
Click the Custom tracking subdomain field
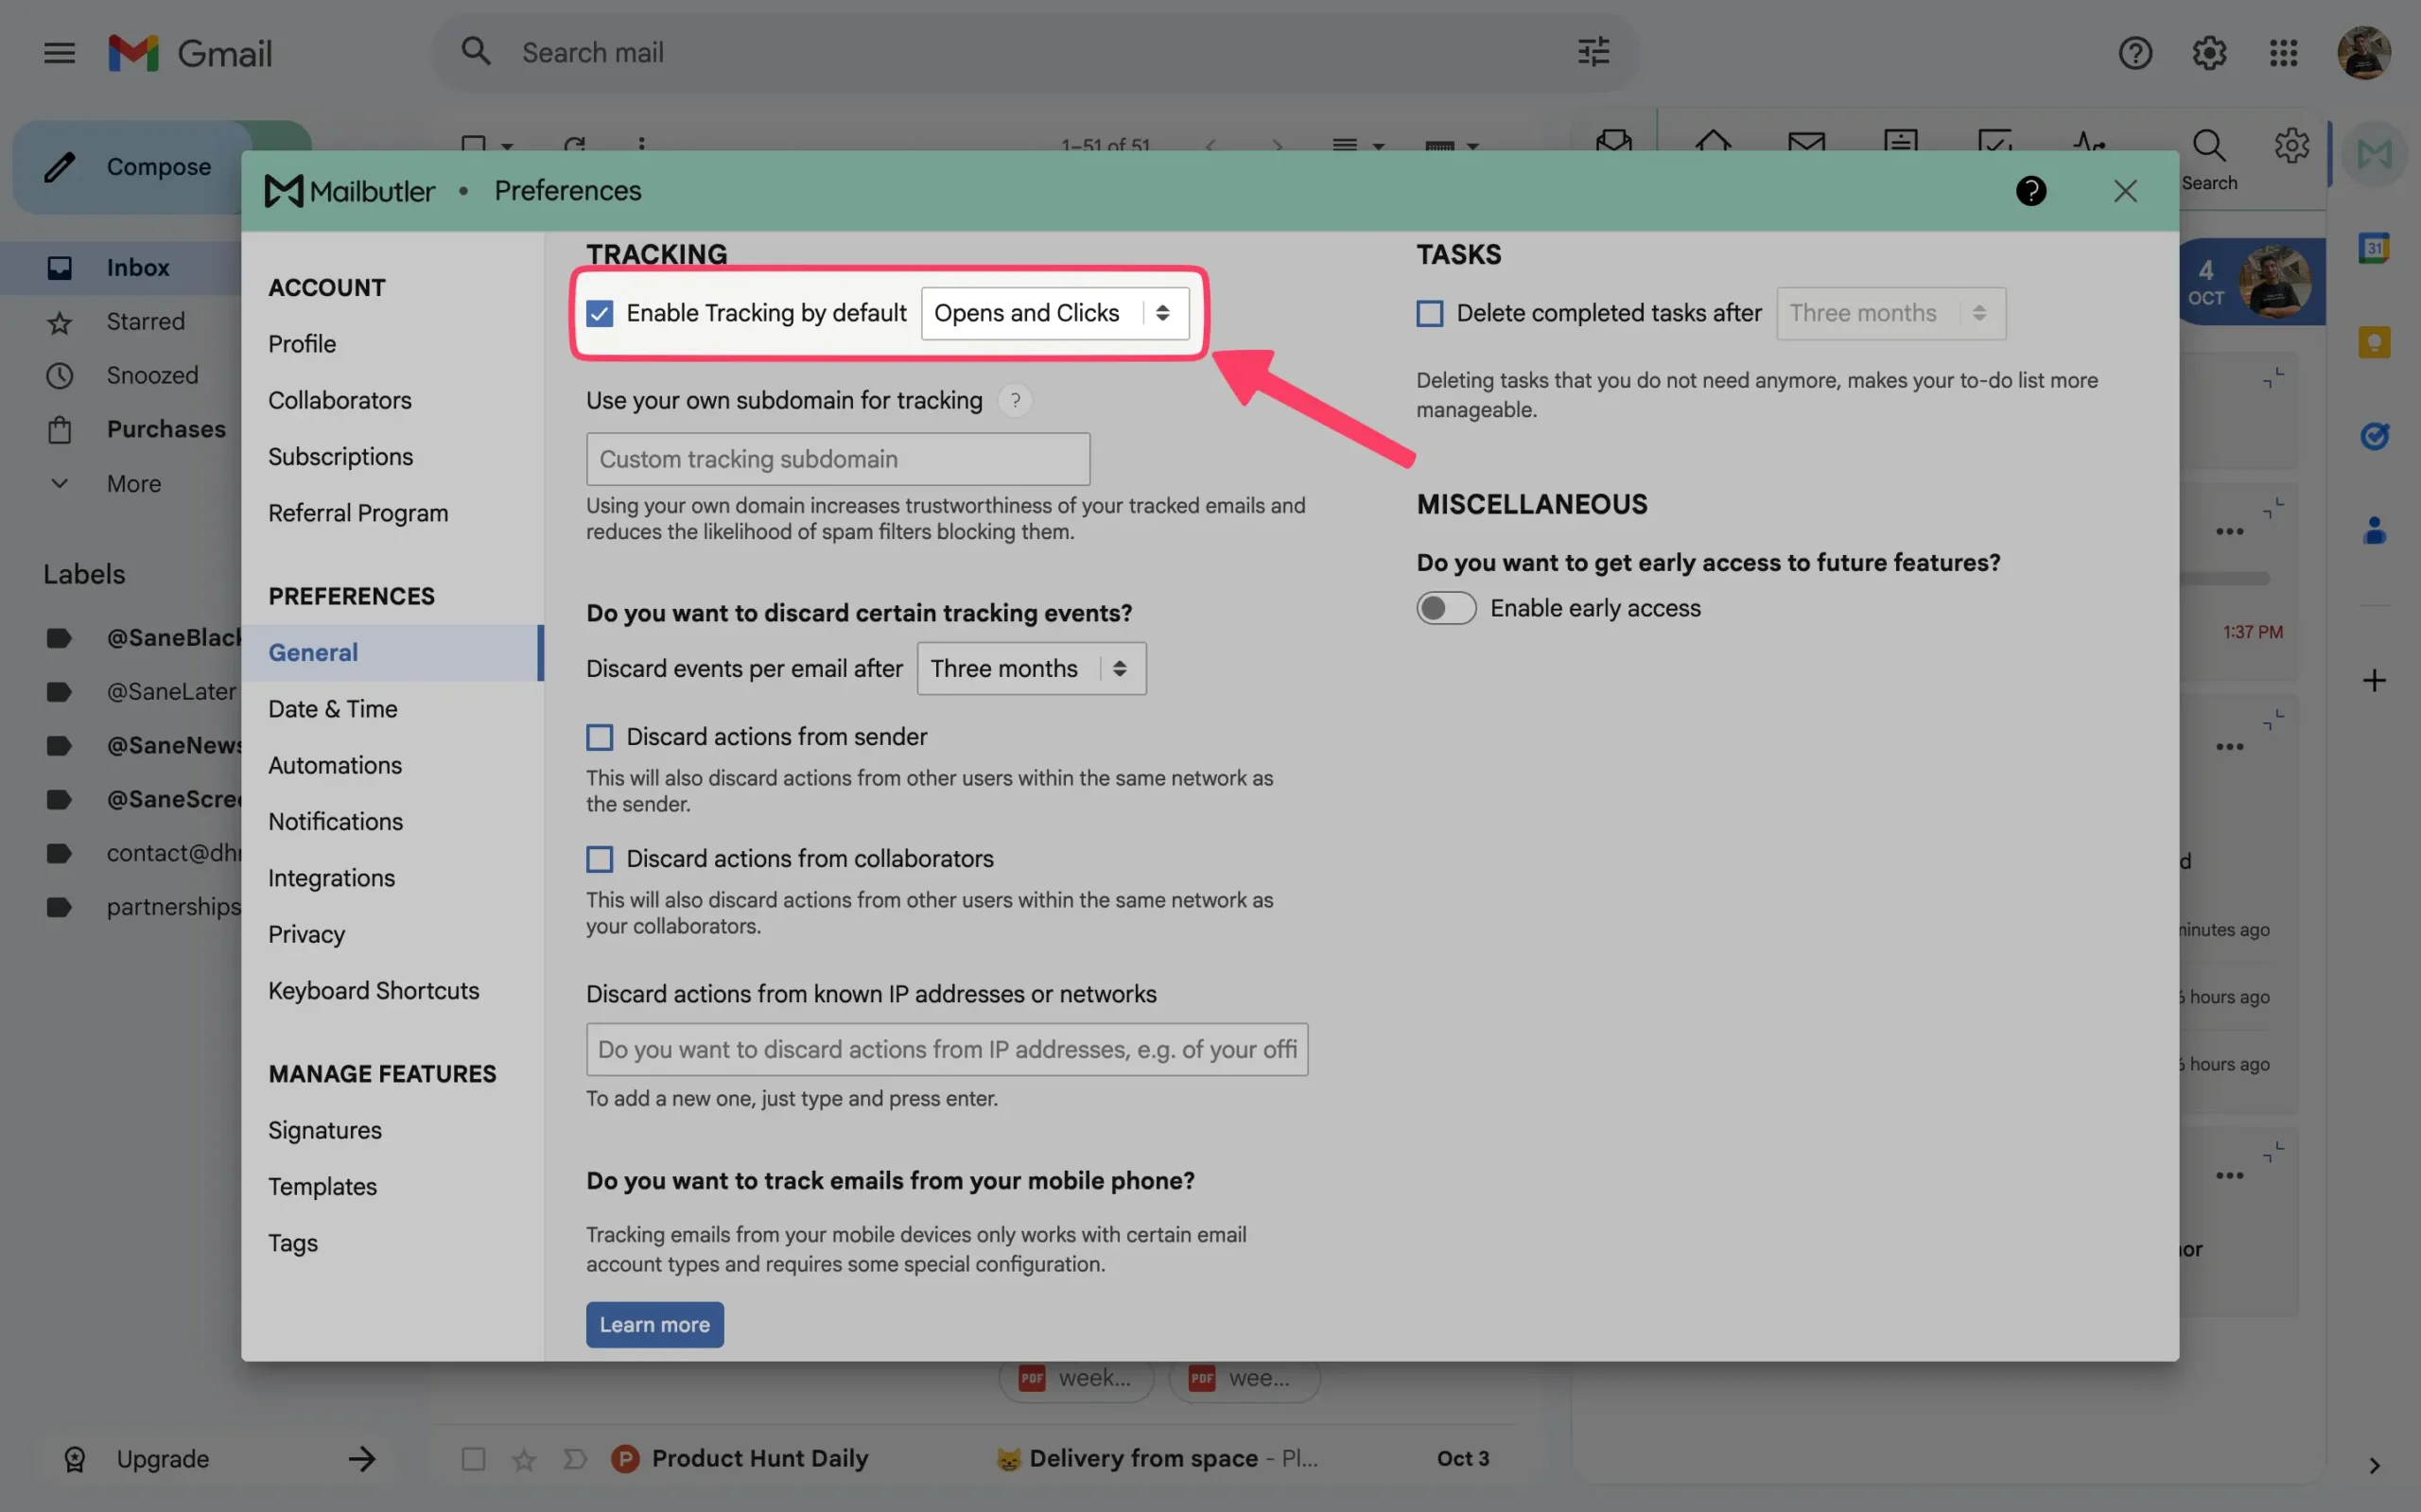[x=837, y=459]
